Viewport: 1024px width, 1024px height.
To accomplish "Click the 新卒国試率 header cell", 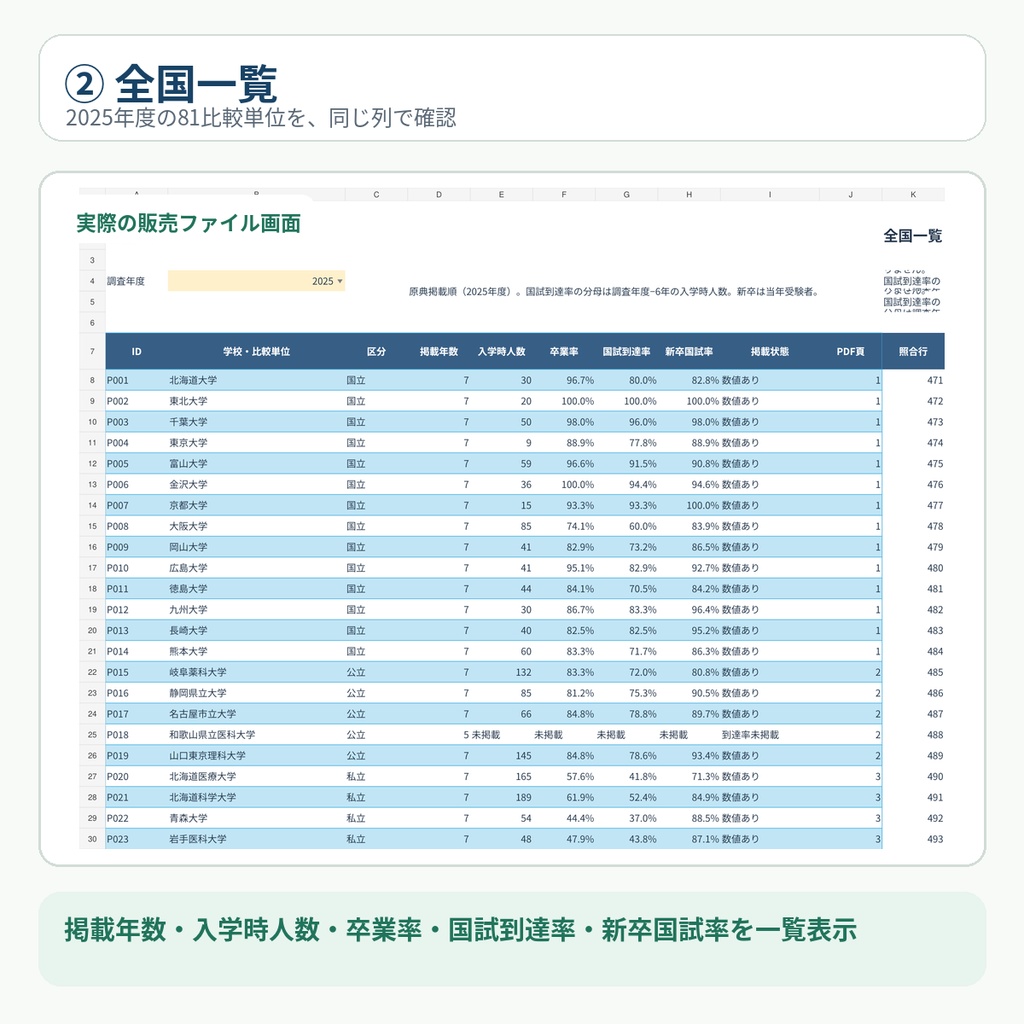I will (689, 351).
